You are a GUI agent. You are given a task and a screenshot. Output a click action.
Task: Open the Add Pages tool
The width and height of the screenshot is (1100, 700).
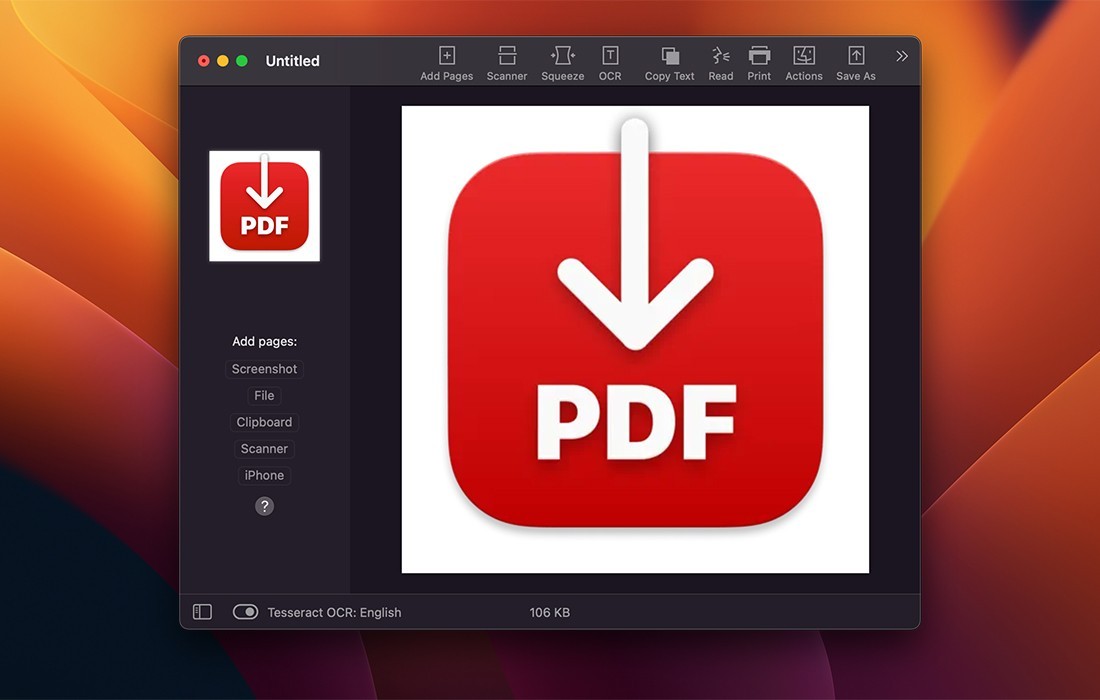coord(446,62)
